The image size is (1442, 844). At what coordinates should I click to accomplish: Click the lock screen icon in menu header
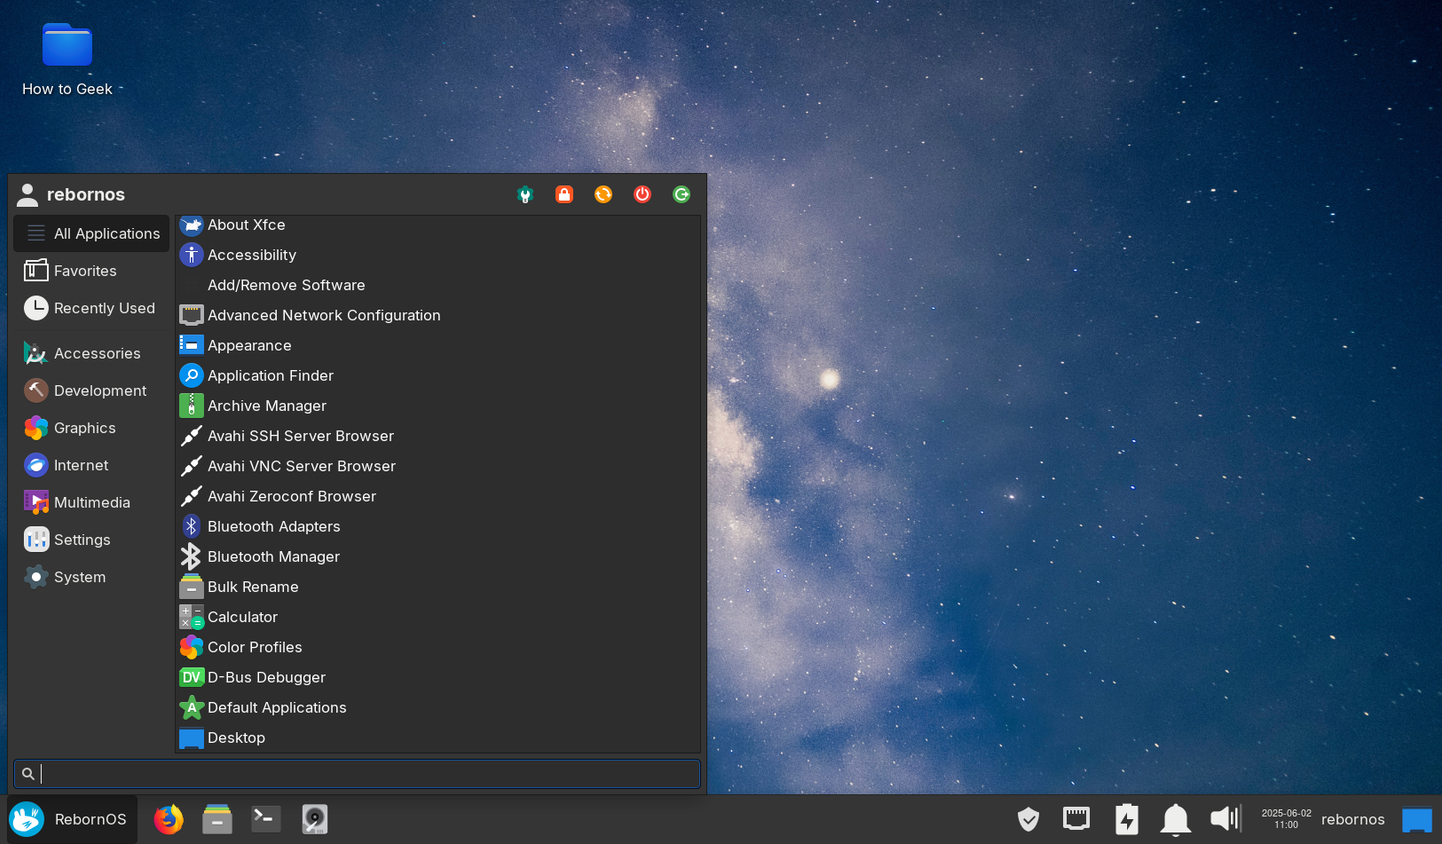pyautogui.click(x=564, y=194)
